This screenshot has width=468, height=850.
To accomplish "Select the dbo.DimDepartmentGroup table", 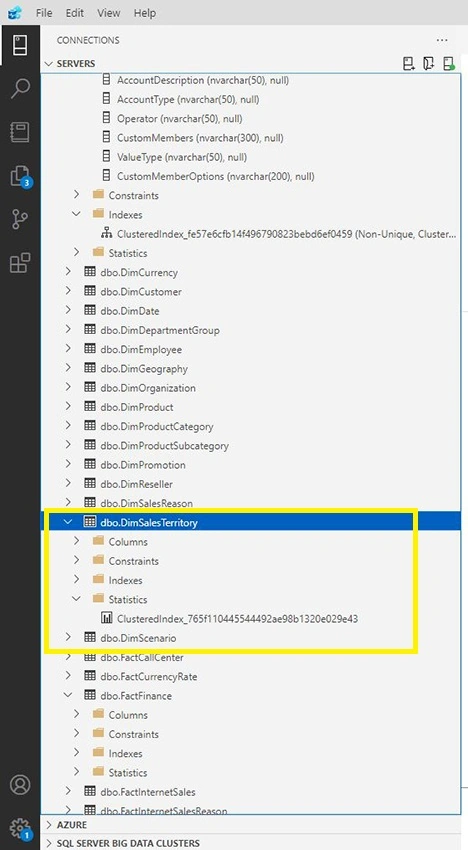I will point(159,330).
